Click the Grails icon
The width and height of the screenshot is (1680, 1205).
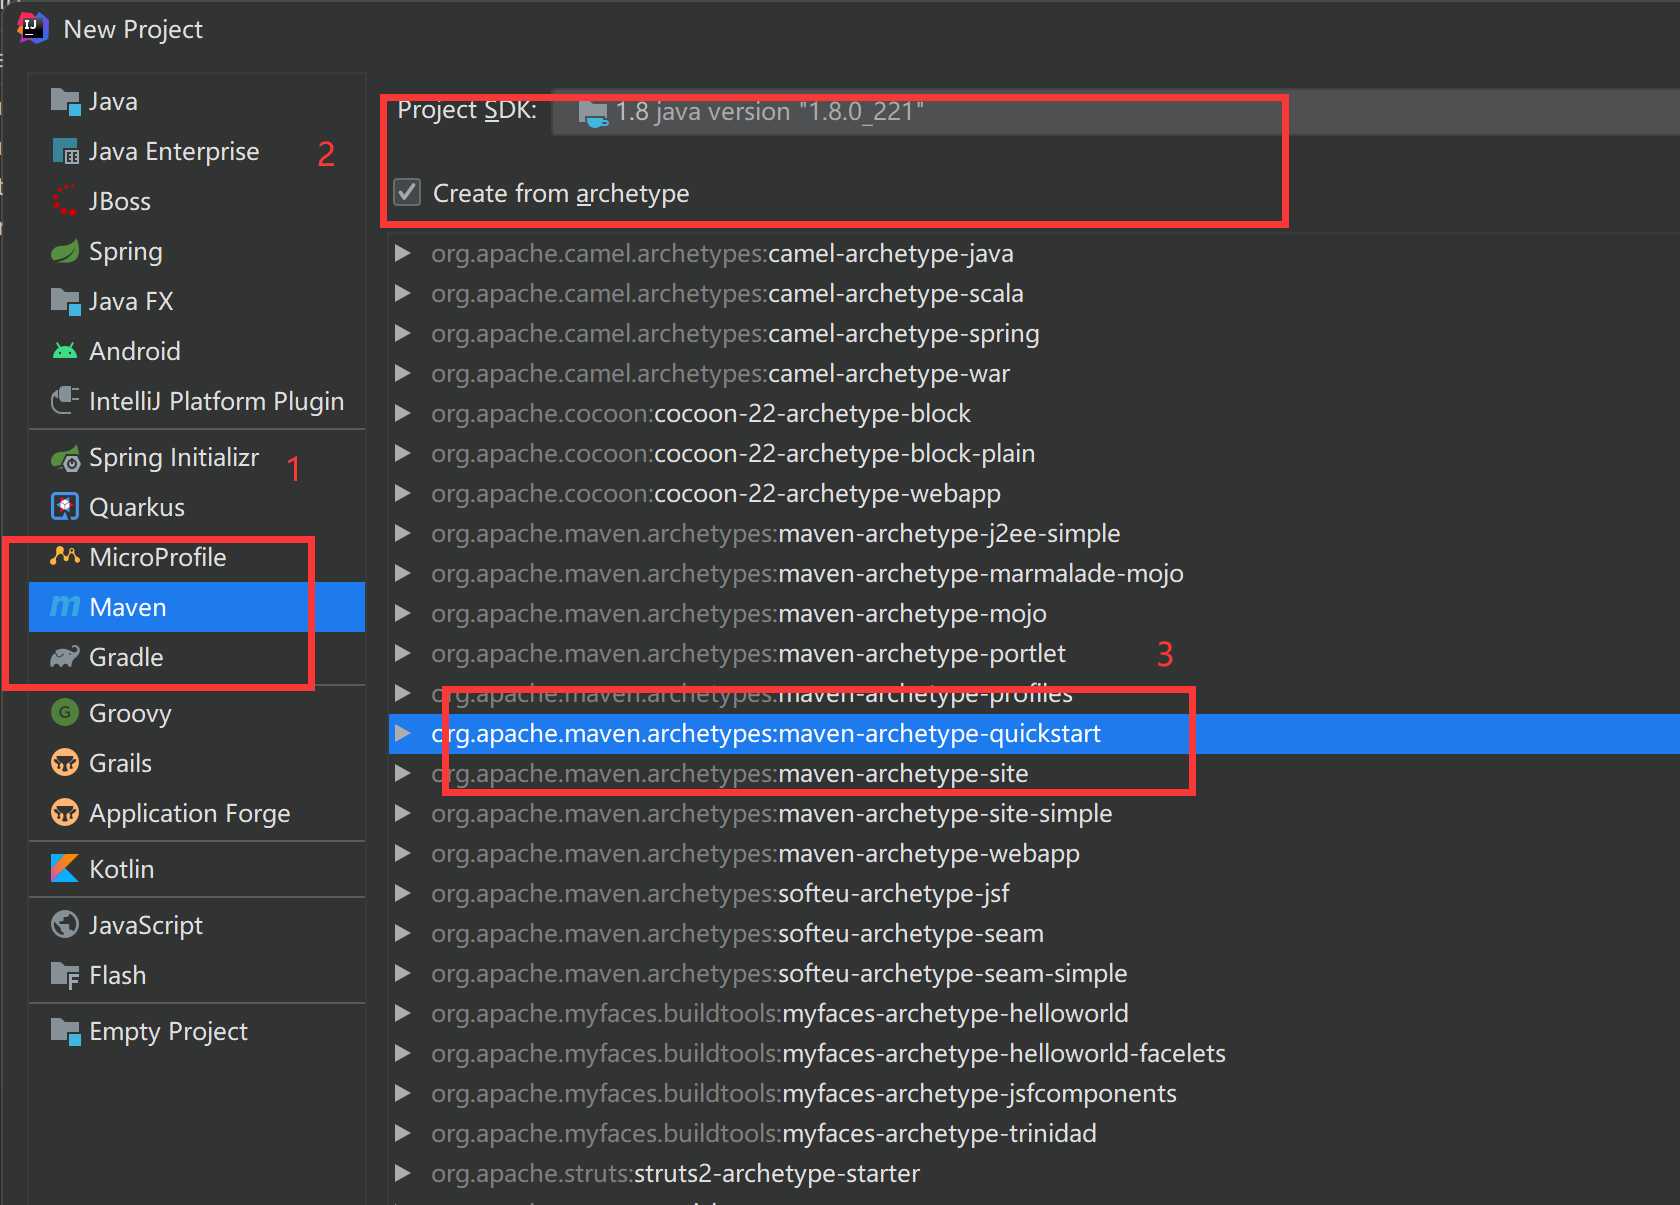[x=65, y=763]
